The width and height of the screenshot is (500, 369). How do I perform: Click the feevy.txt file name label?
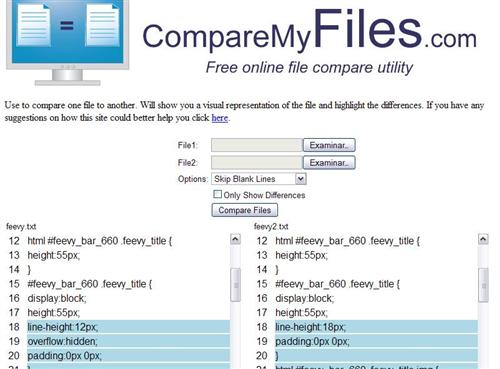21,227
